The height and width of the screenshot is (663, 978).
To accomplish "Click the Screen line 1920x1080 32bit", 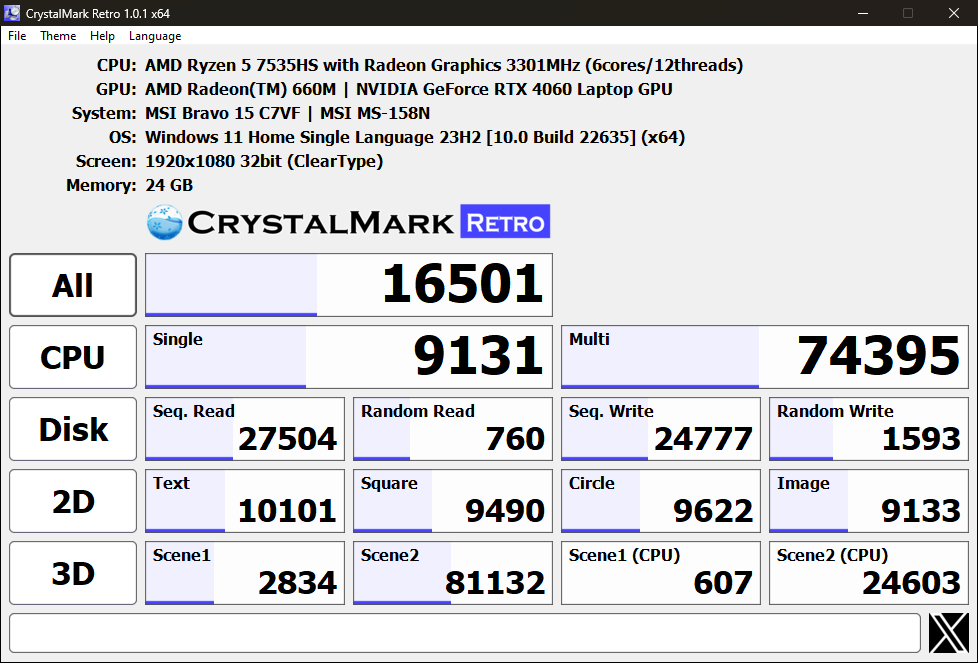I will coord(264,161).
